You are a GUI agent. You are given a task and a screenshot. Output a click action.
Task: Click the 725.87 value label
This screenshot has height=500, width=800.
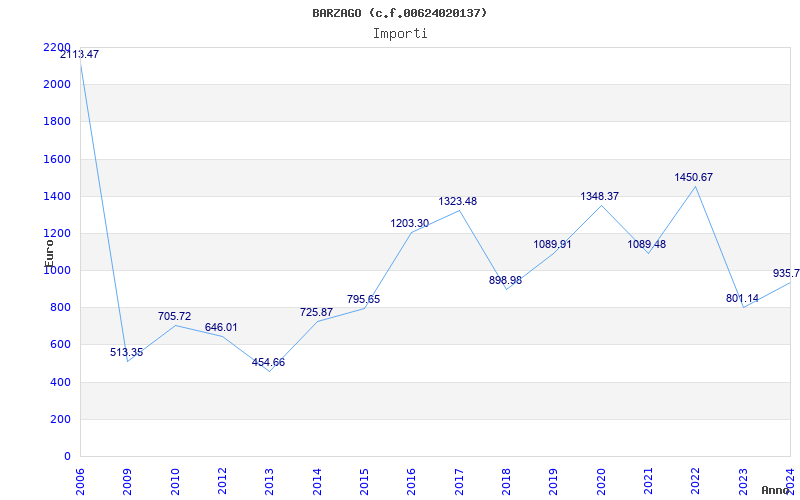pos(316,312)
